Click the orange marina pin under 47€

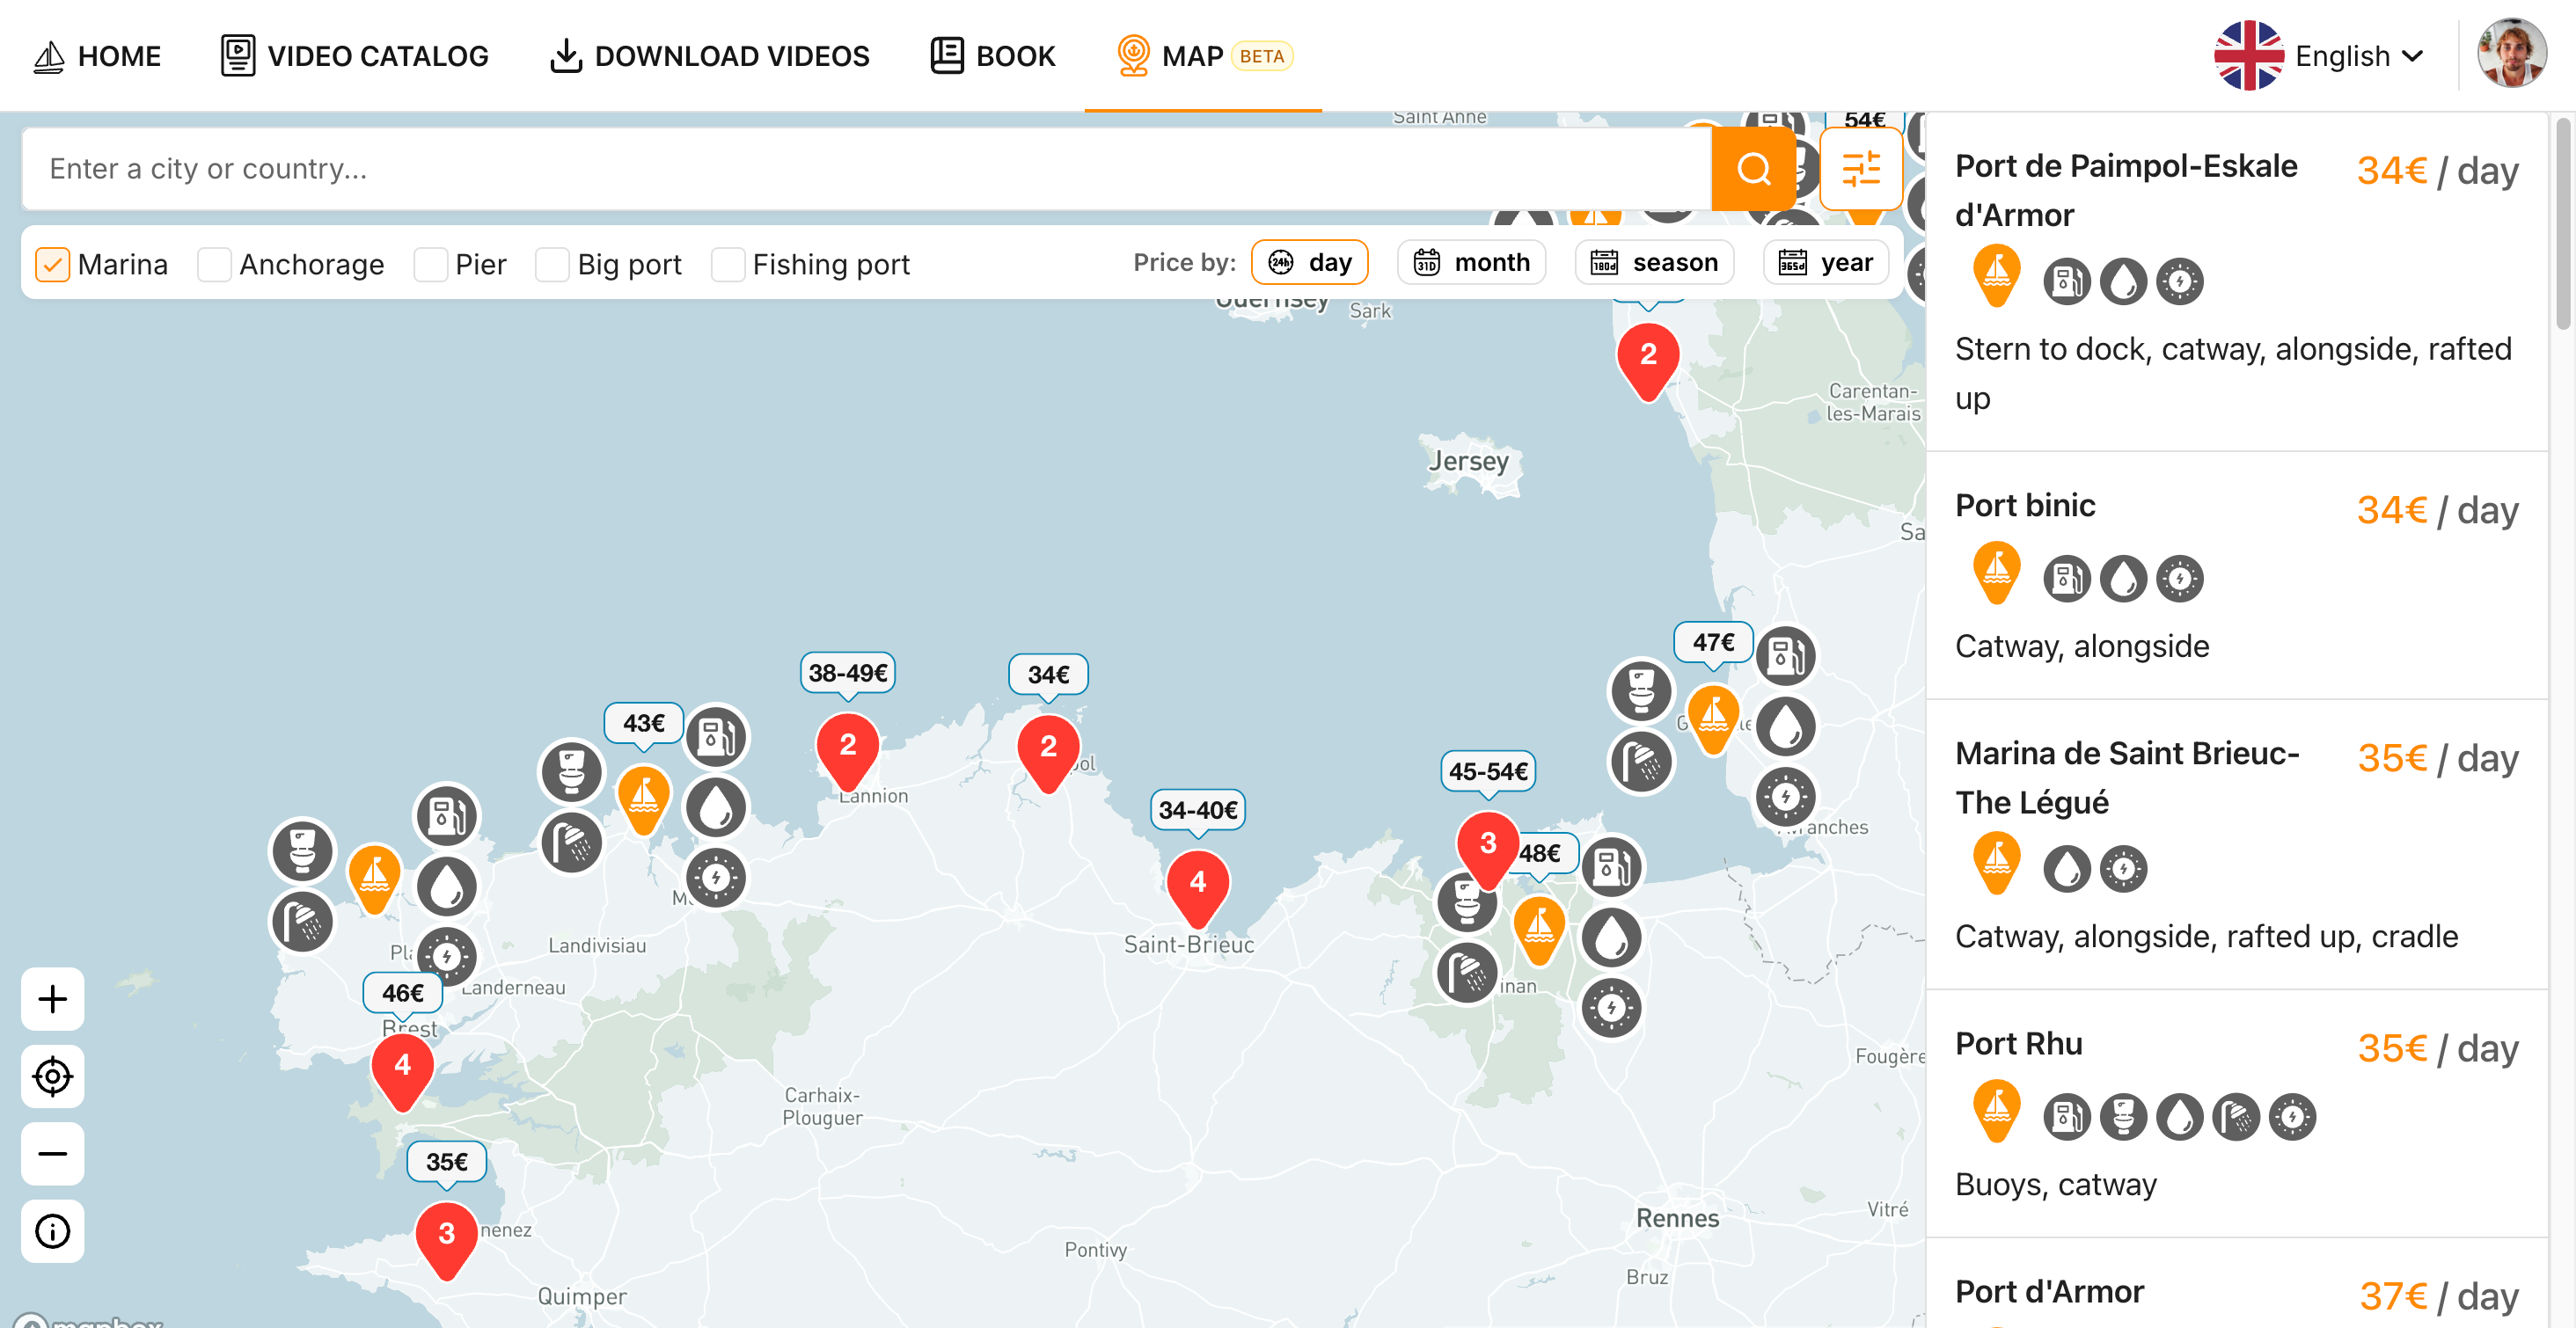point(1713,719)
